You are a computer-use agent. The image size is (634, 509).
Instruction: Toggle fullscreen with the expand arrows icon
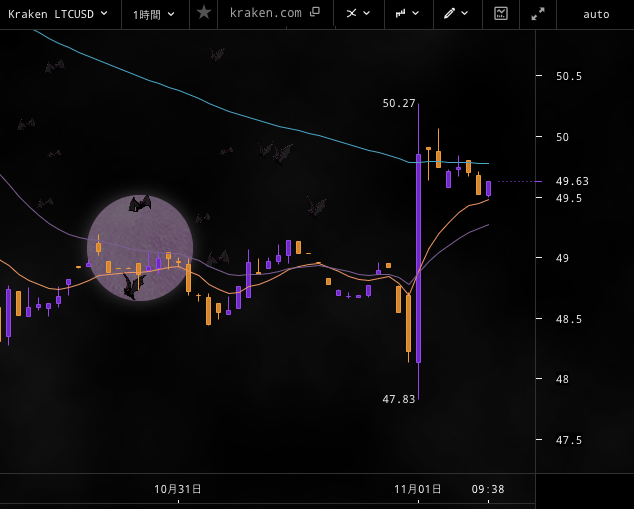(x=538, y=14)
